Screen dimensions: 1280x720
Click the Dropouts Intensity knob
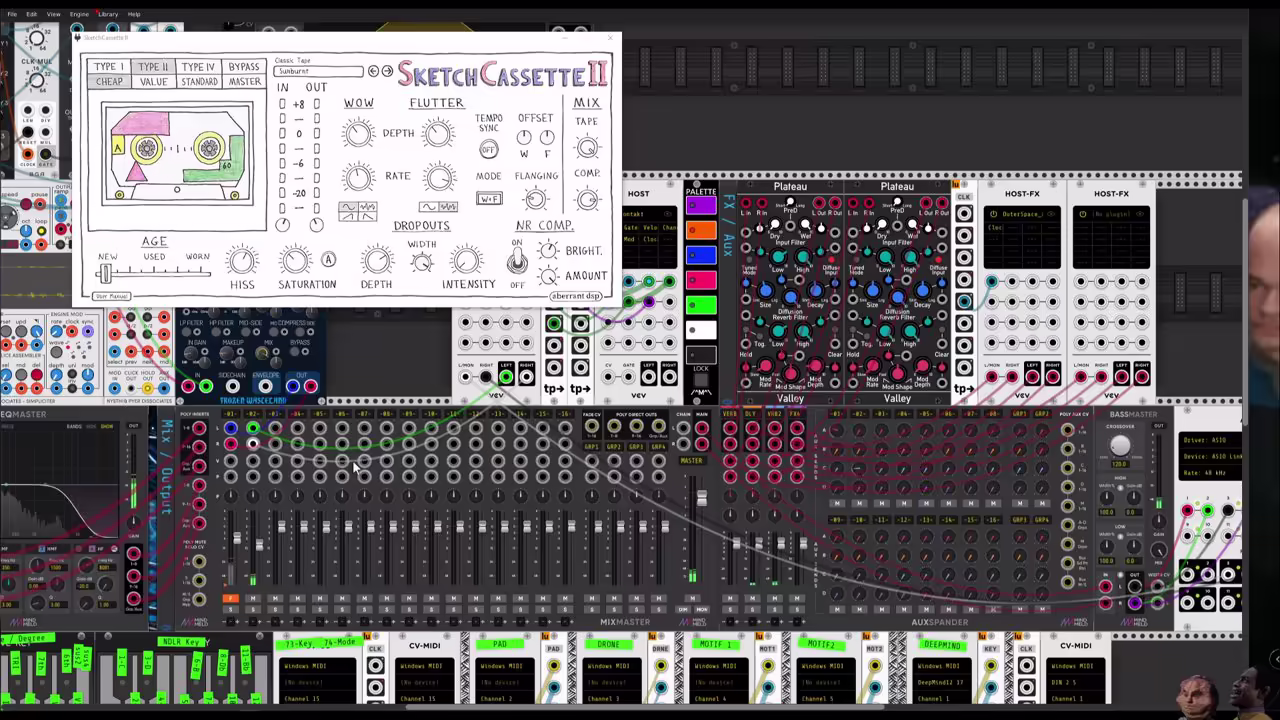466,261
